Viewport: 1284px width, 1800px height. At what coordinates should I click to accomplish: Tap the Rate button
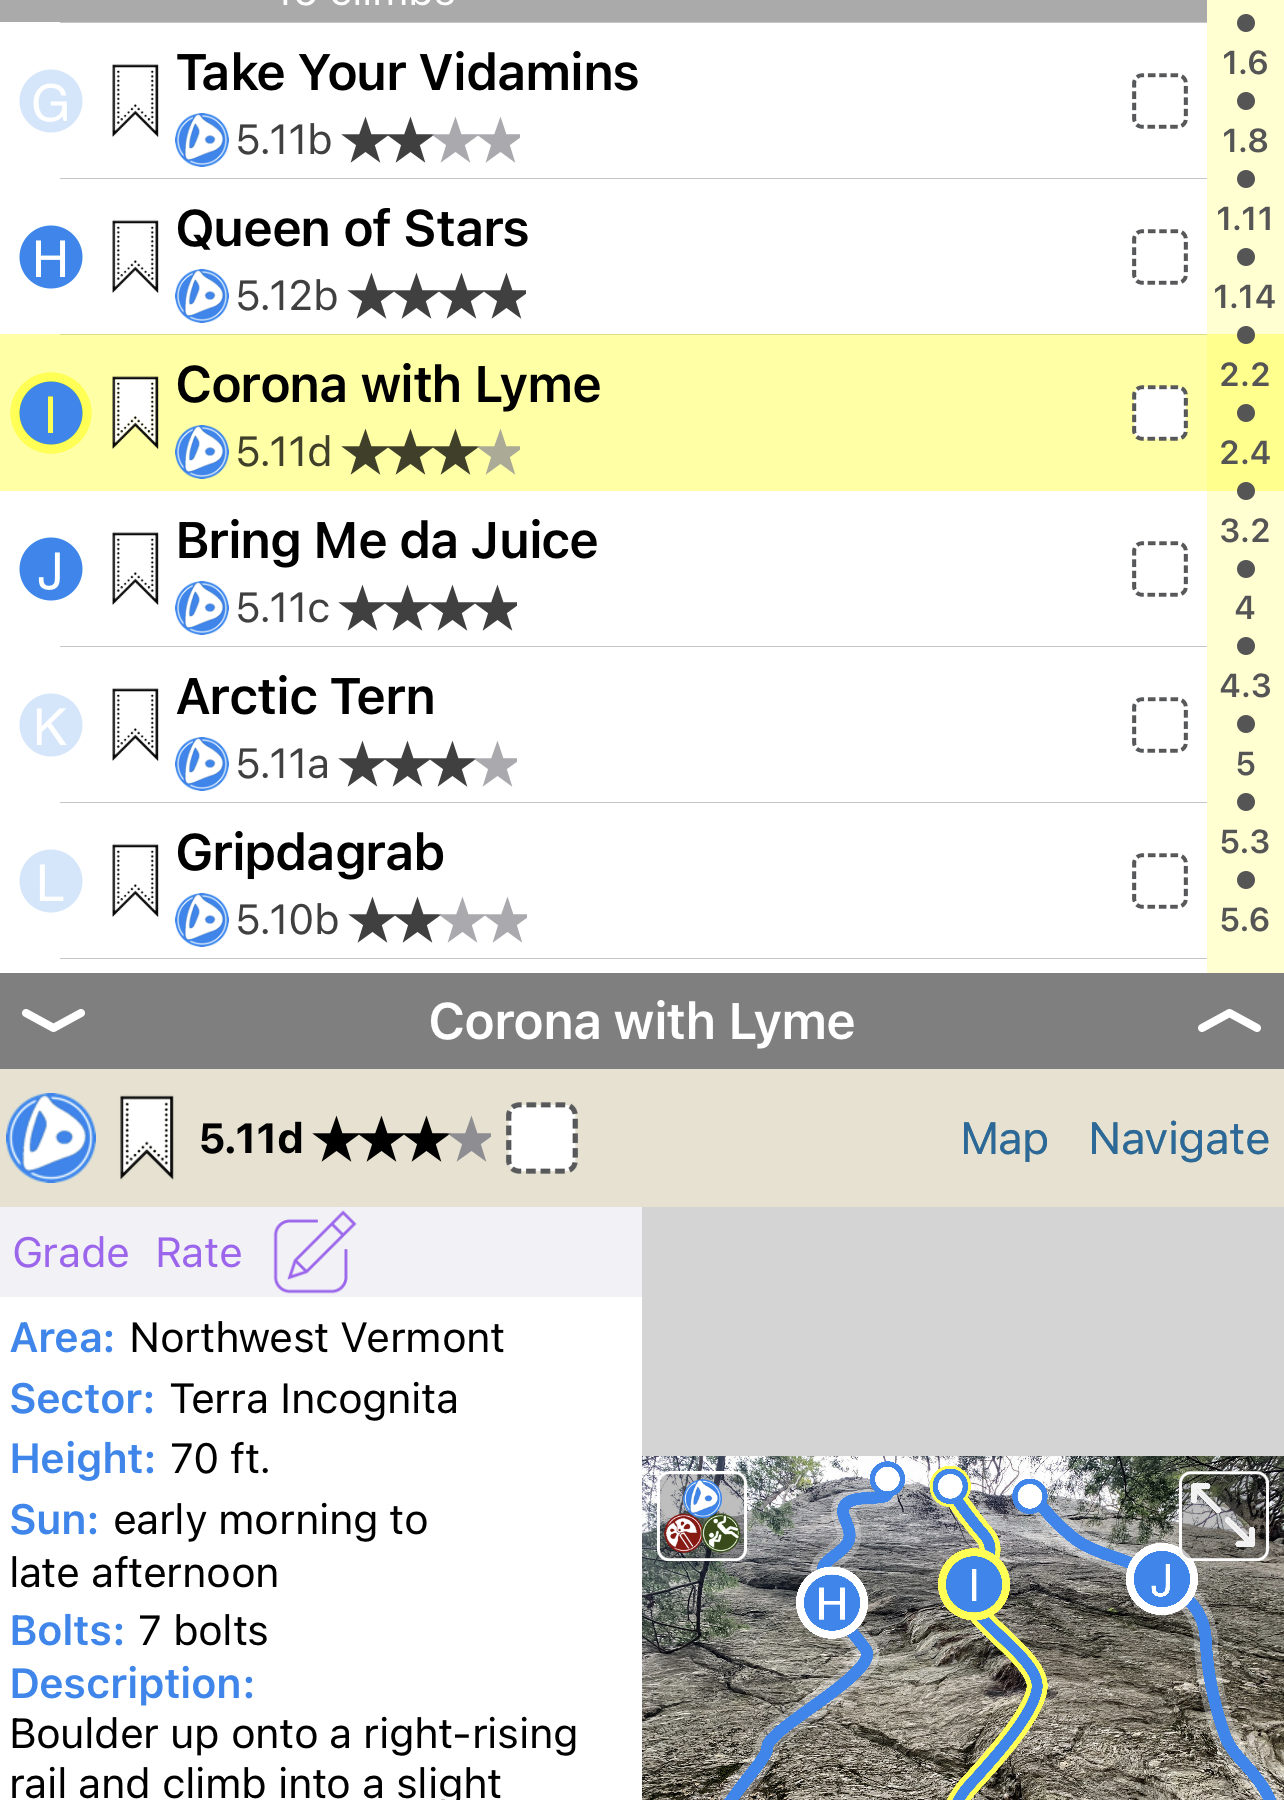click(x=199, y=1252)
